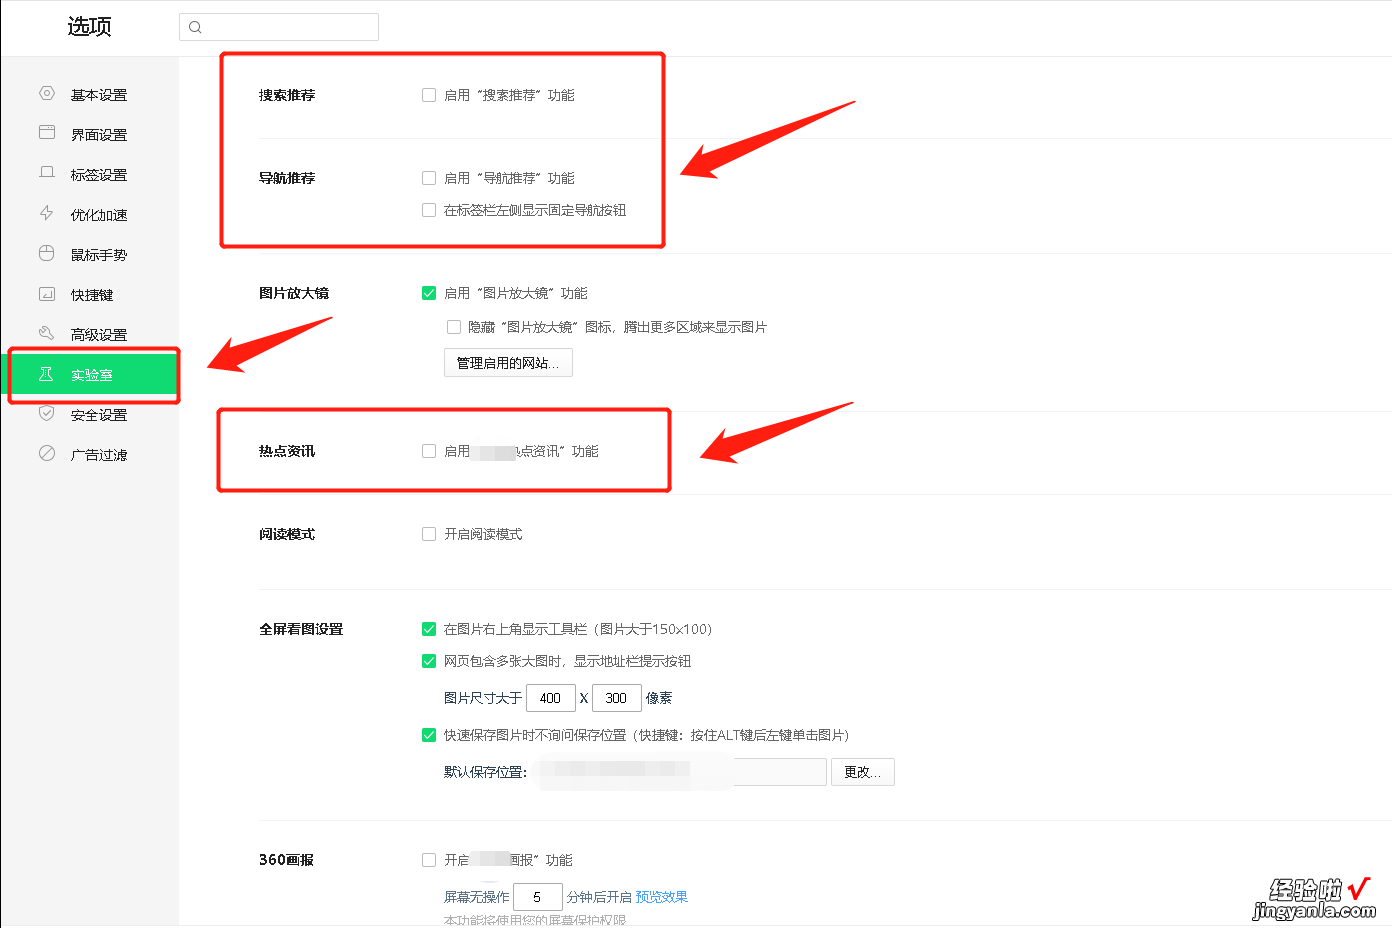Click the image height field 300
Image resolution: width=1392 pixels, height=928 pixels.
(x=617, y=698)
